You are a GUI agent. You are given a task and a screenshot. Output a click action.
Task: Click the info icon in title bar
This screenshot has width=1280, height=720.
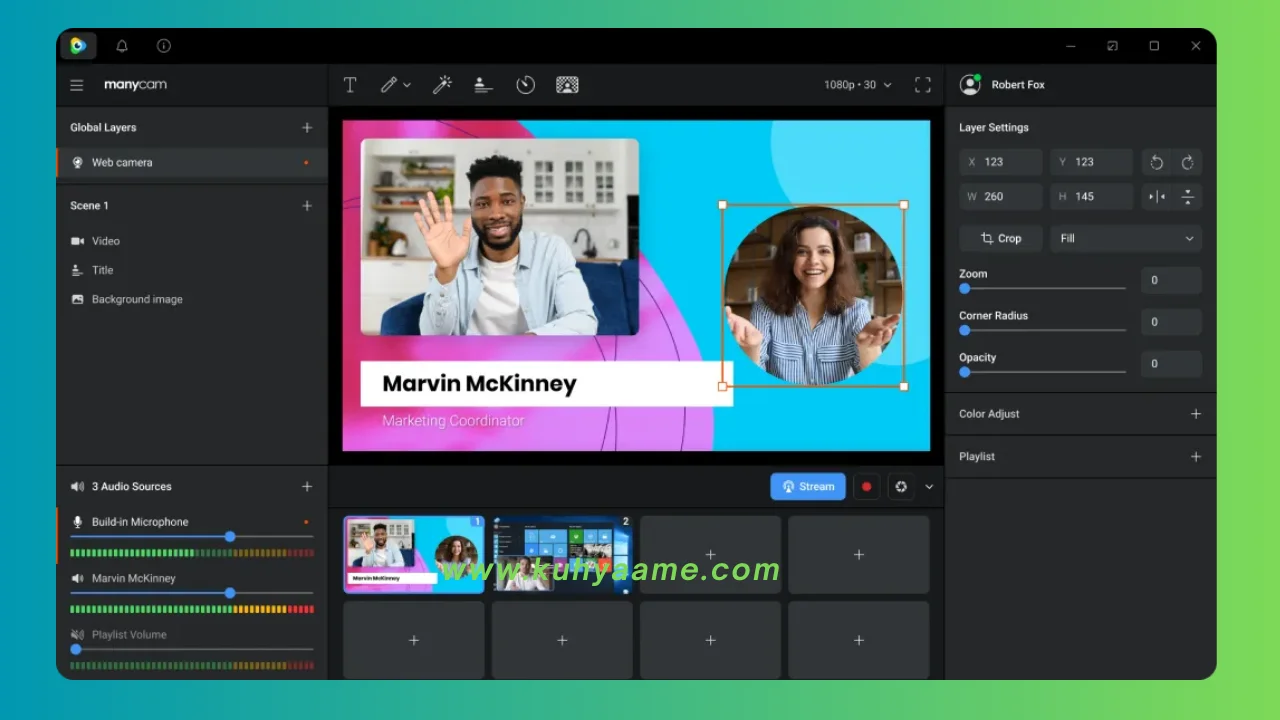click(164, 46)
